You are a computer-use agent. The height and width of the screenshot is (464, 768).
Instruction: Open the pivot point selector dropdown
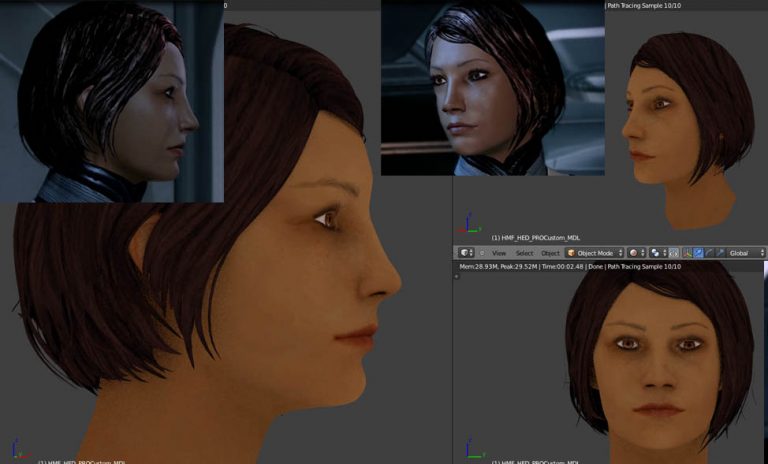point(658,253)
